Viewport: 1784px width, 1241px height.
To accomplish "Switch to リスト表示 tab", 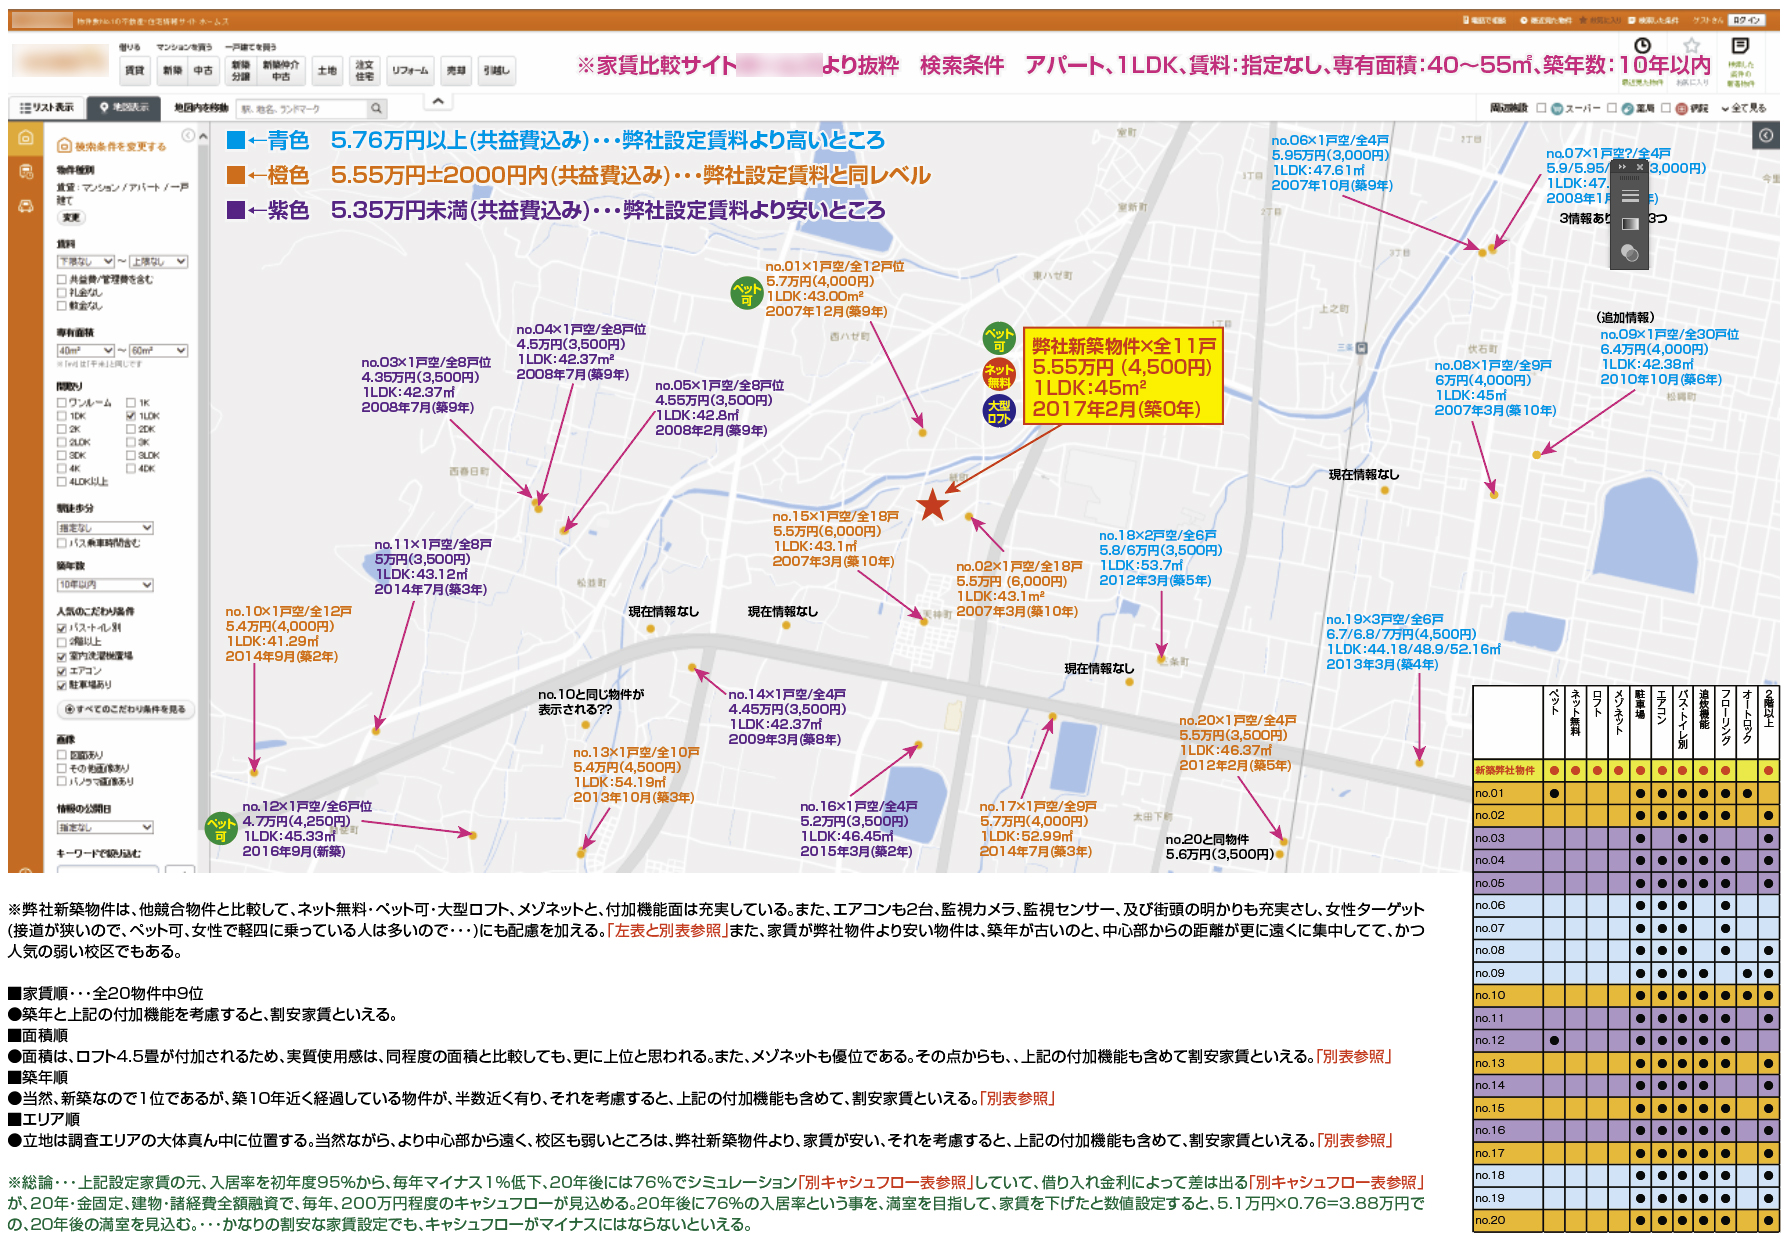I will 47,108.
